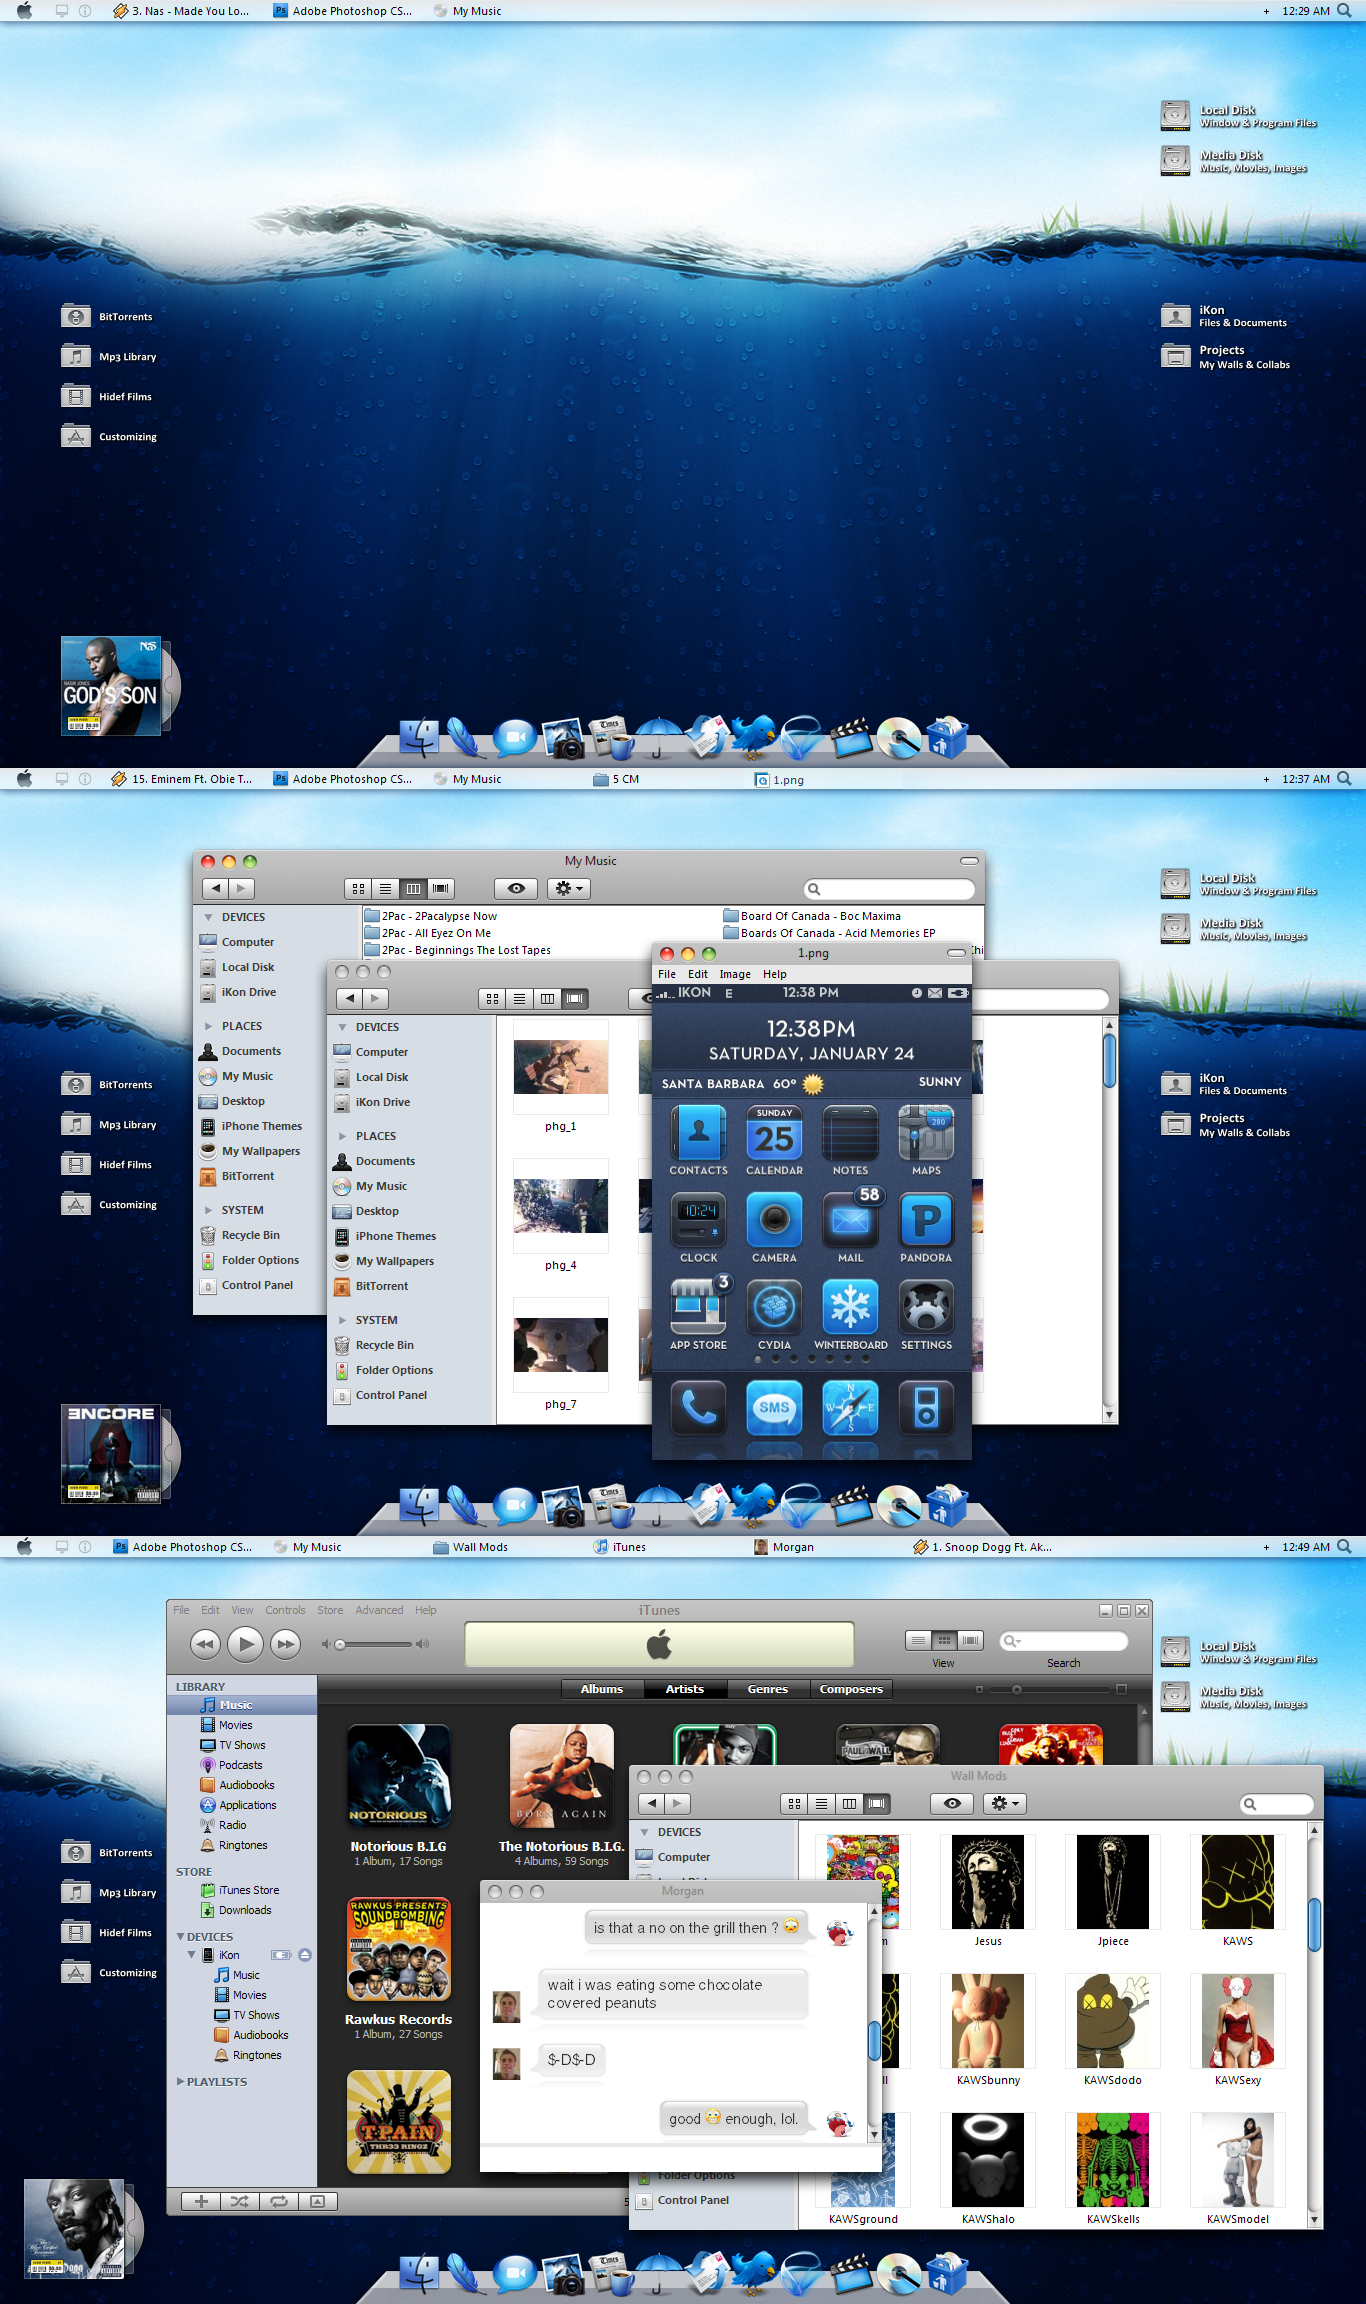
Task: Switch My Music window to cover flow view
Action: [x=440, y=888]
